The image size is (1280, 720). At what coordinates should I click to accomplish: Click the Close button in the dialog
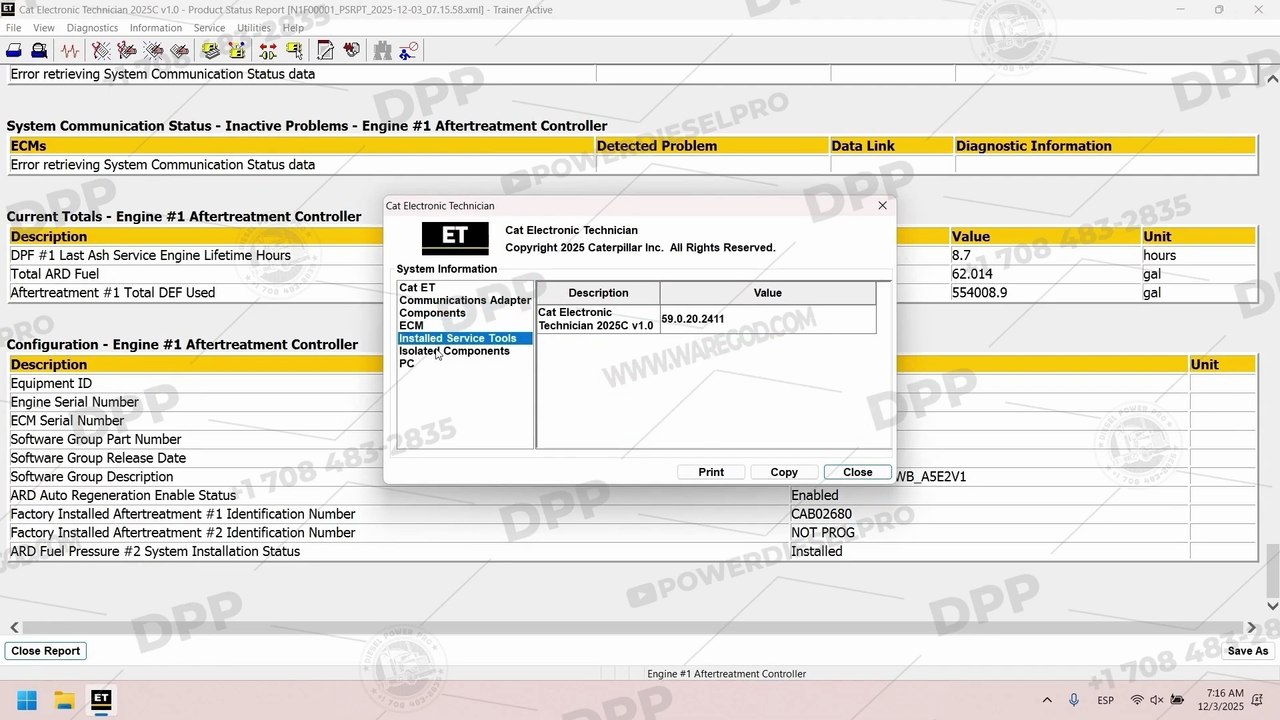[857, 472]
